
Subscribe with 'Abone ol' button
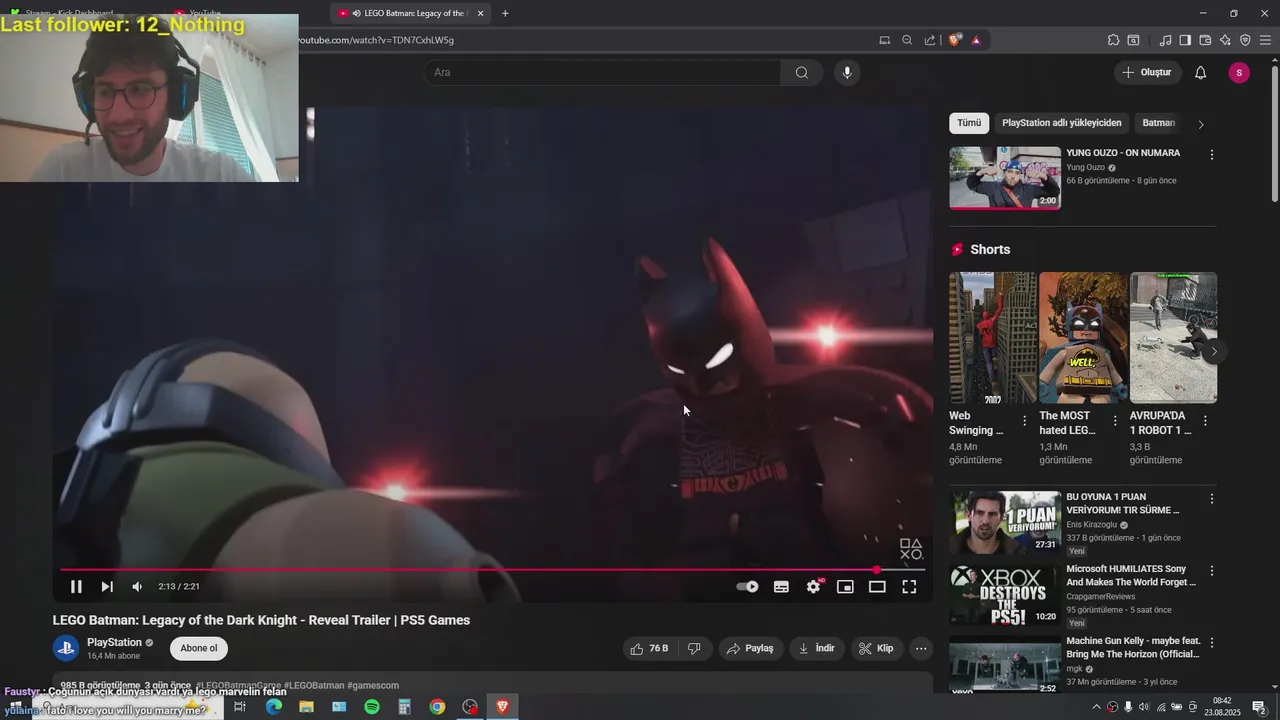(199, 648)
